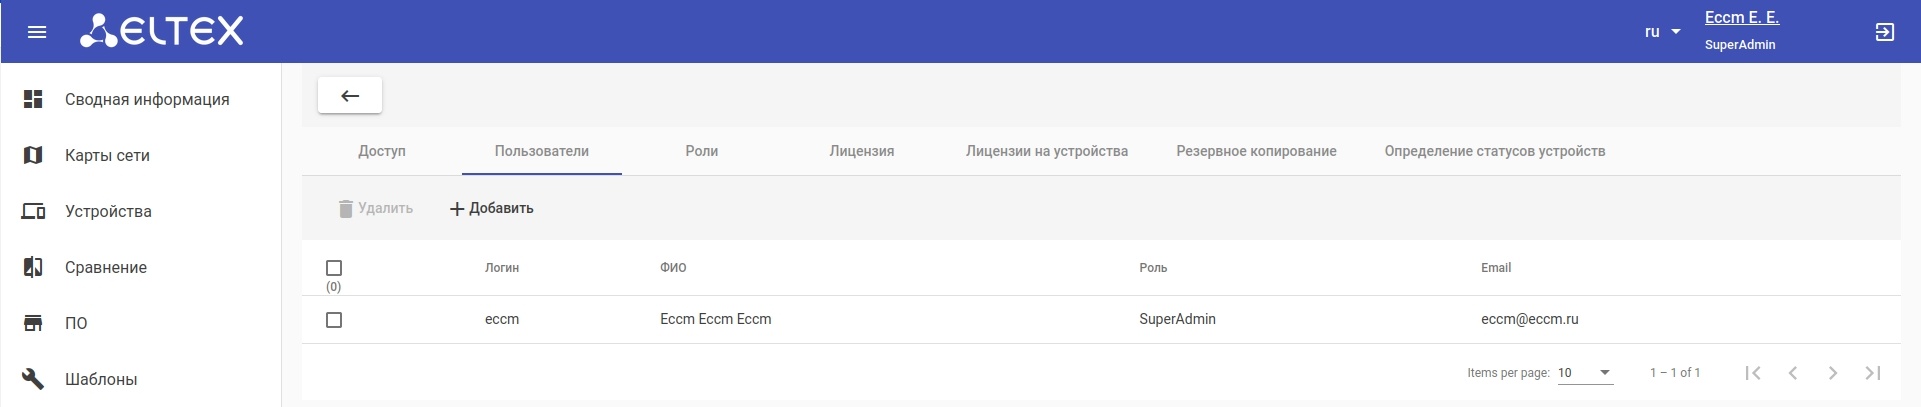Switch to the Роли tab
Viewport: 1921px width, 407px height.
click(x=702, y=151)
